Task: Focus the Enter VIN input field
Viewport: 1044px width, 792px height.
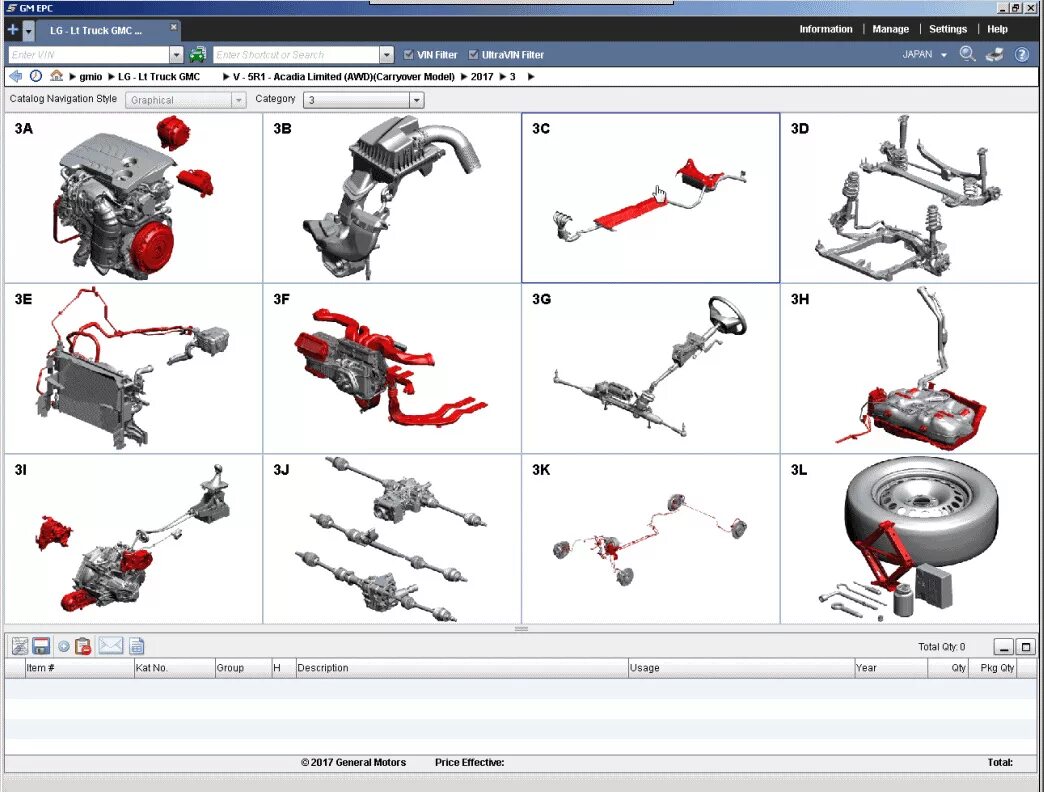Action: (x=89, y=55)
